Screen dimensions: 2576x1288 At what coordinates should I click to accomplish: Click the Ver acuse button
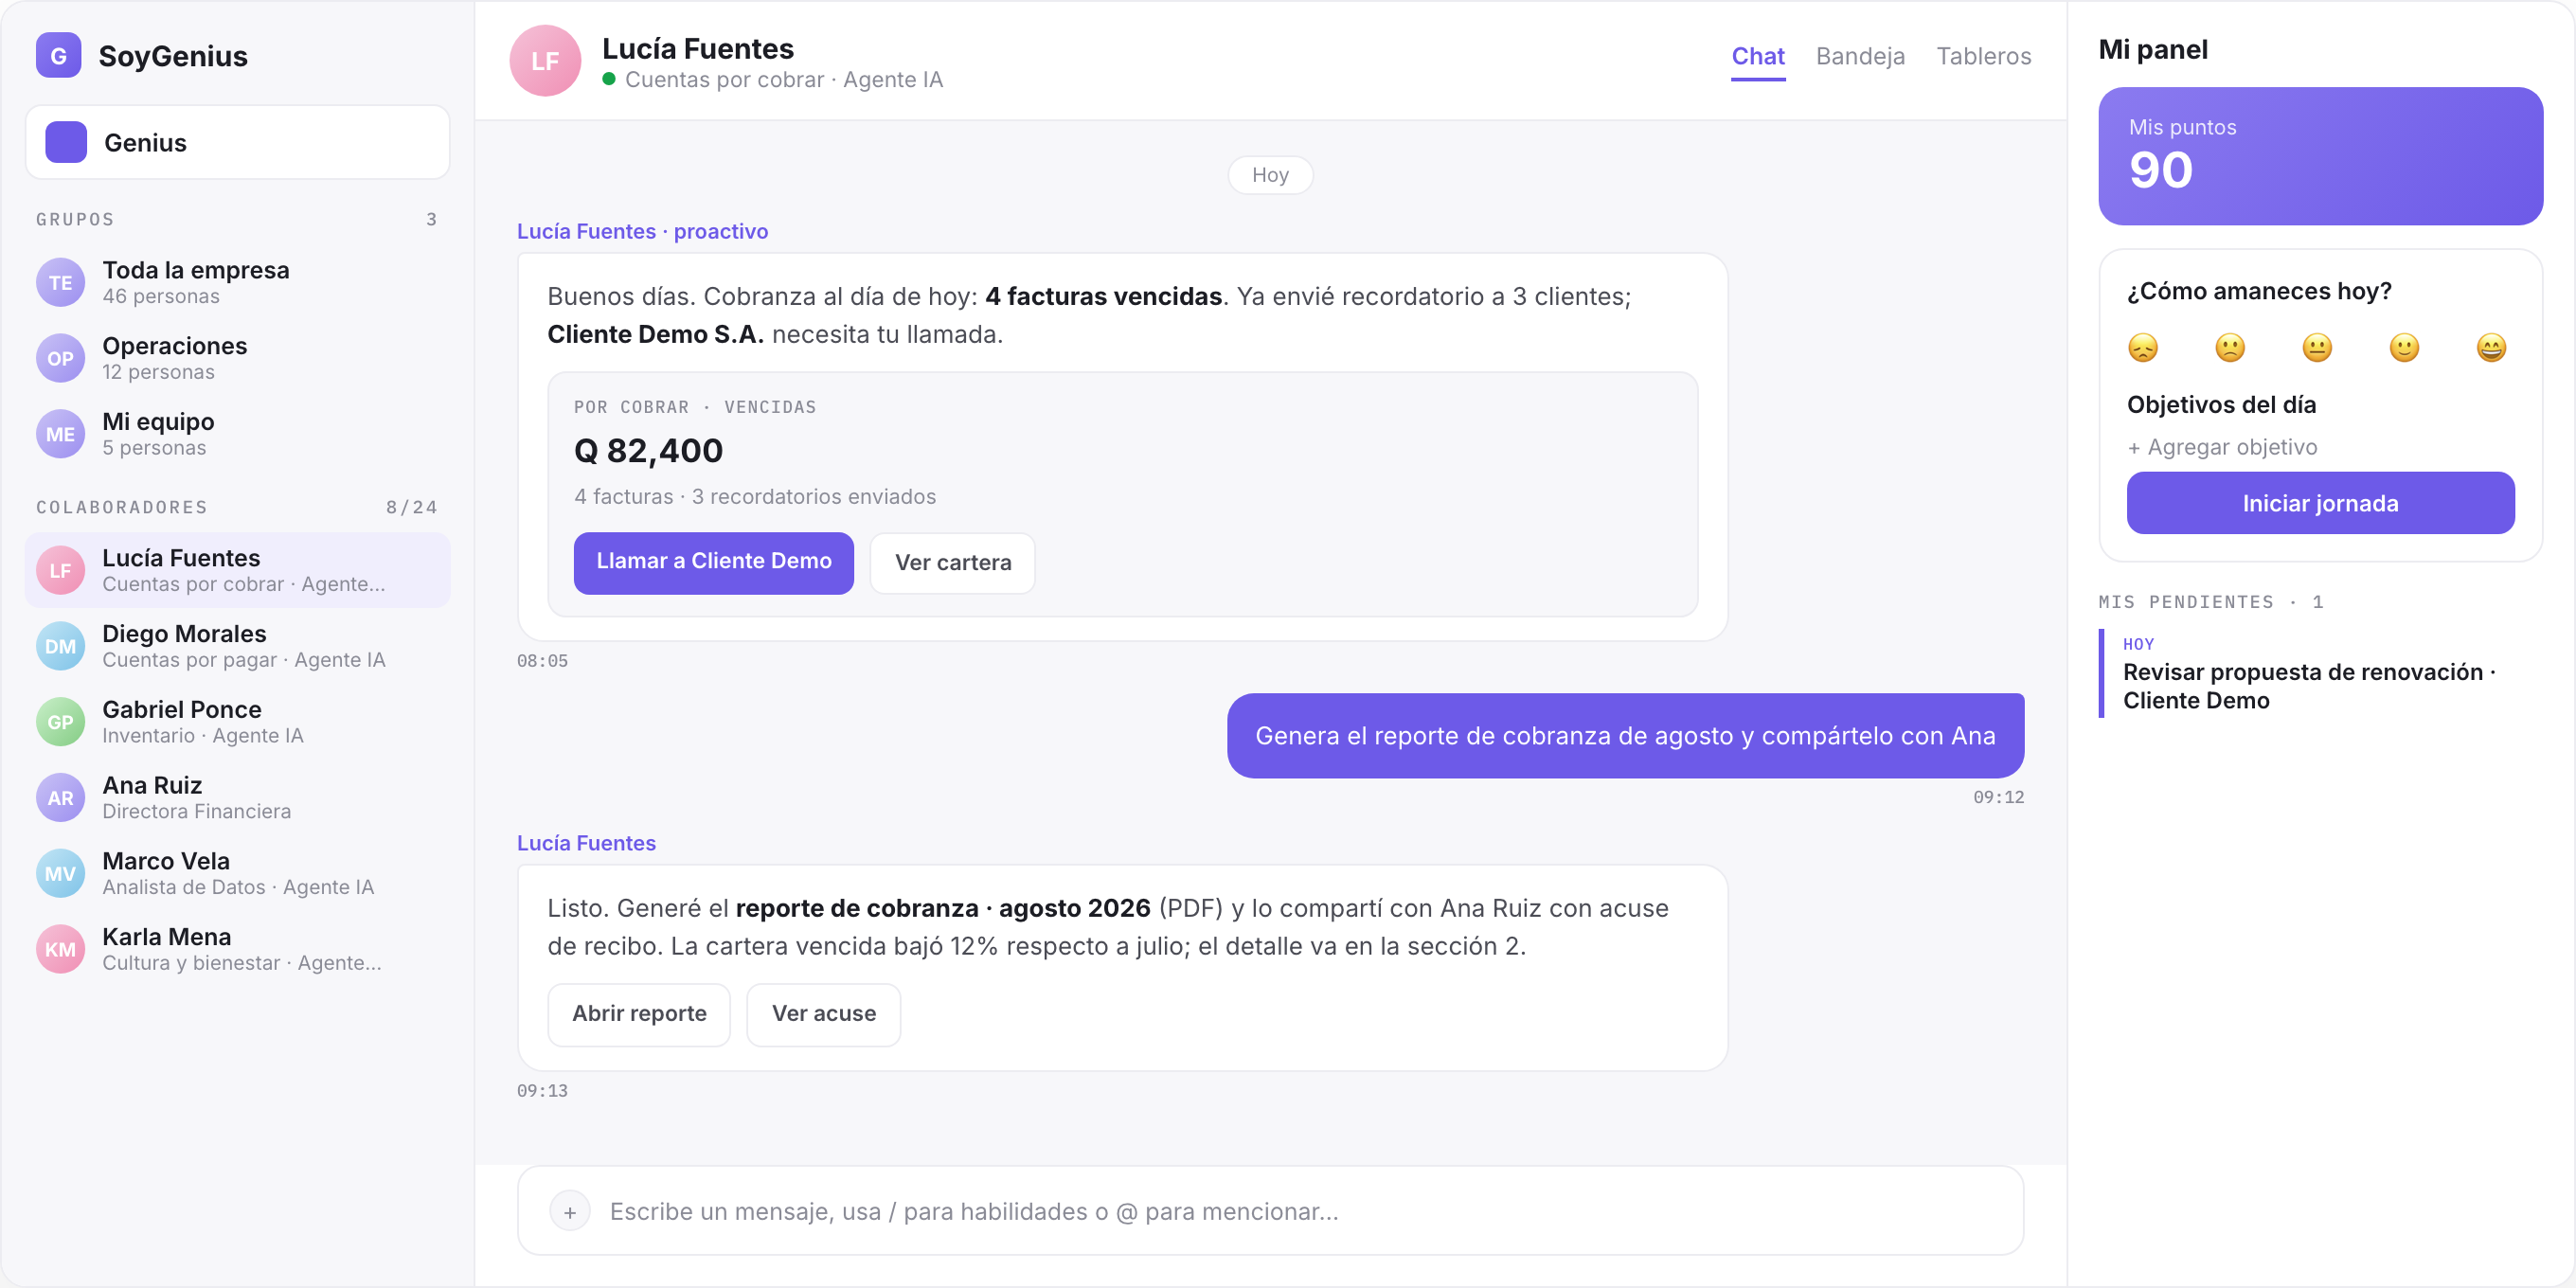(824, 1014)
